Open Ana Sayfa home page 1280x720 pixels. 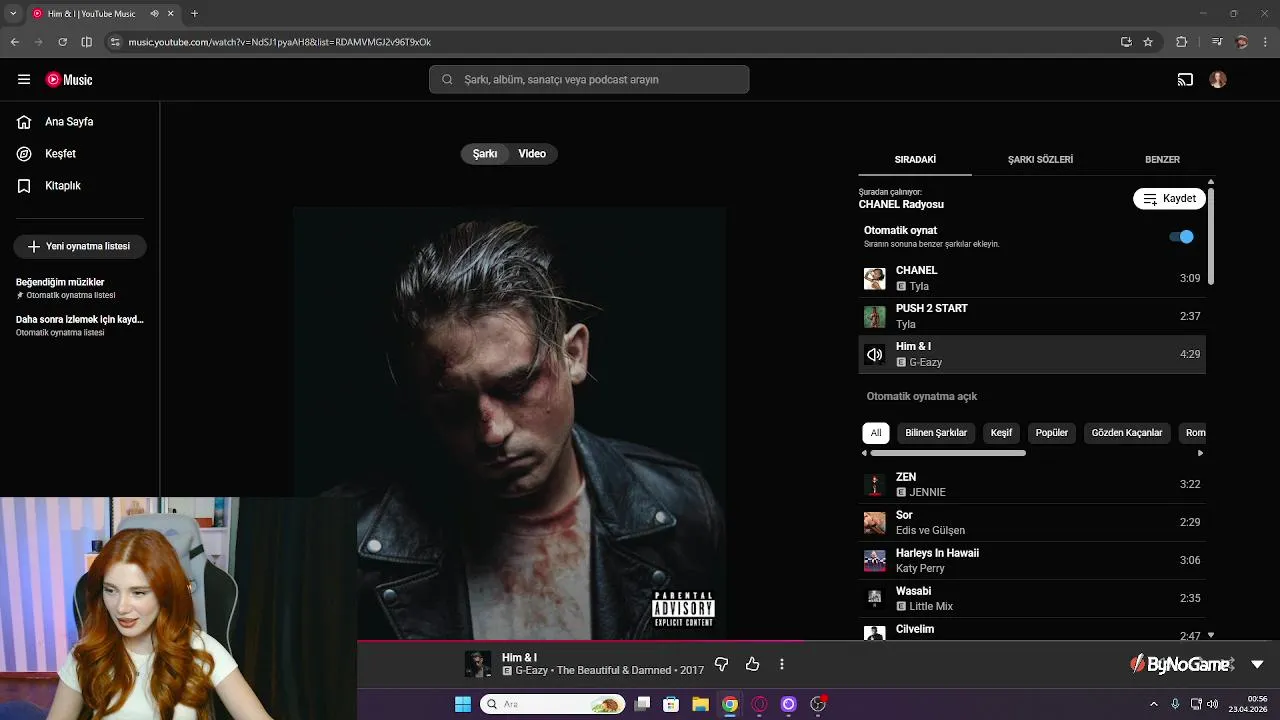point(69,122)
